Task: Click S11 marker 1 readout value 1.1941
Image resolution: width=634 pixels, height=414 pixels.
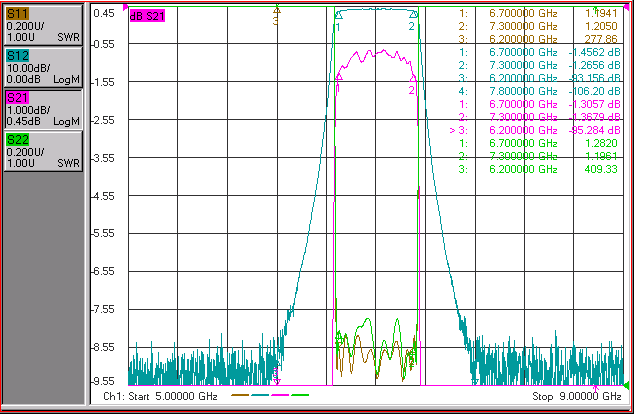Action: pyautogui.click(x=601, y=13)
